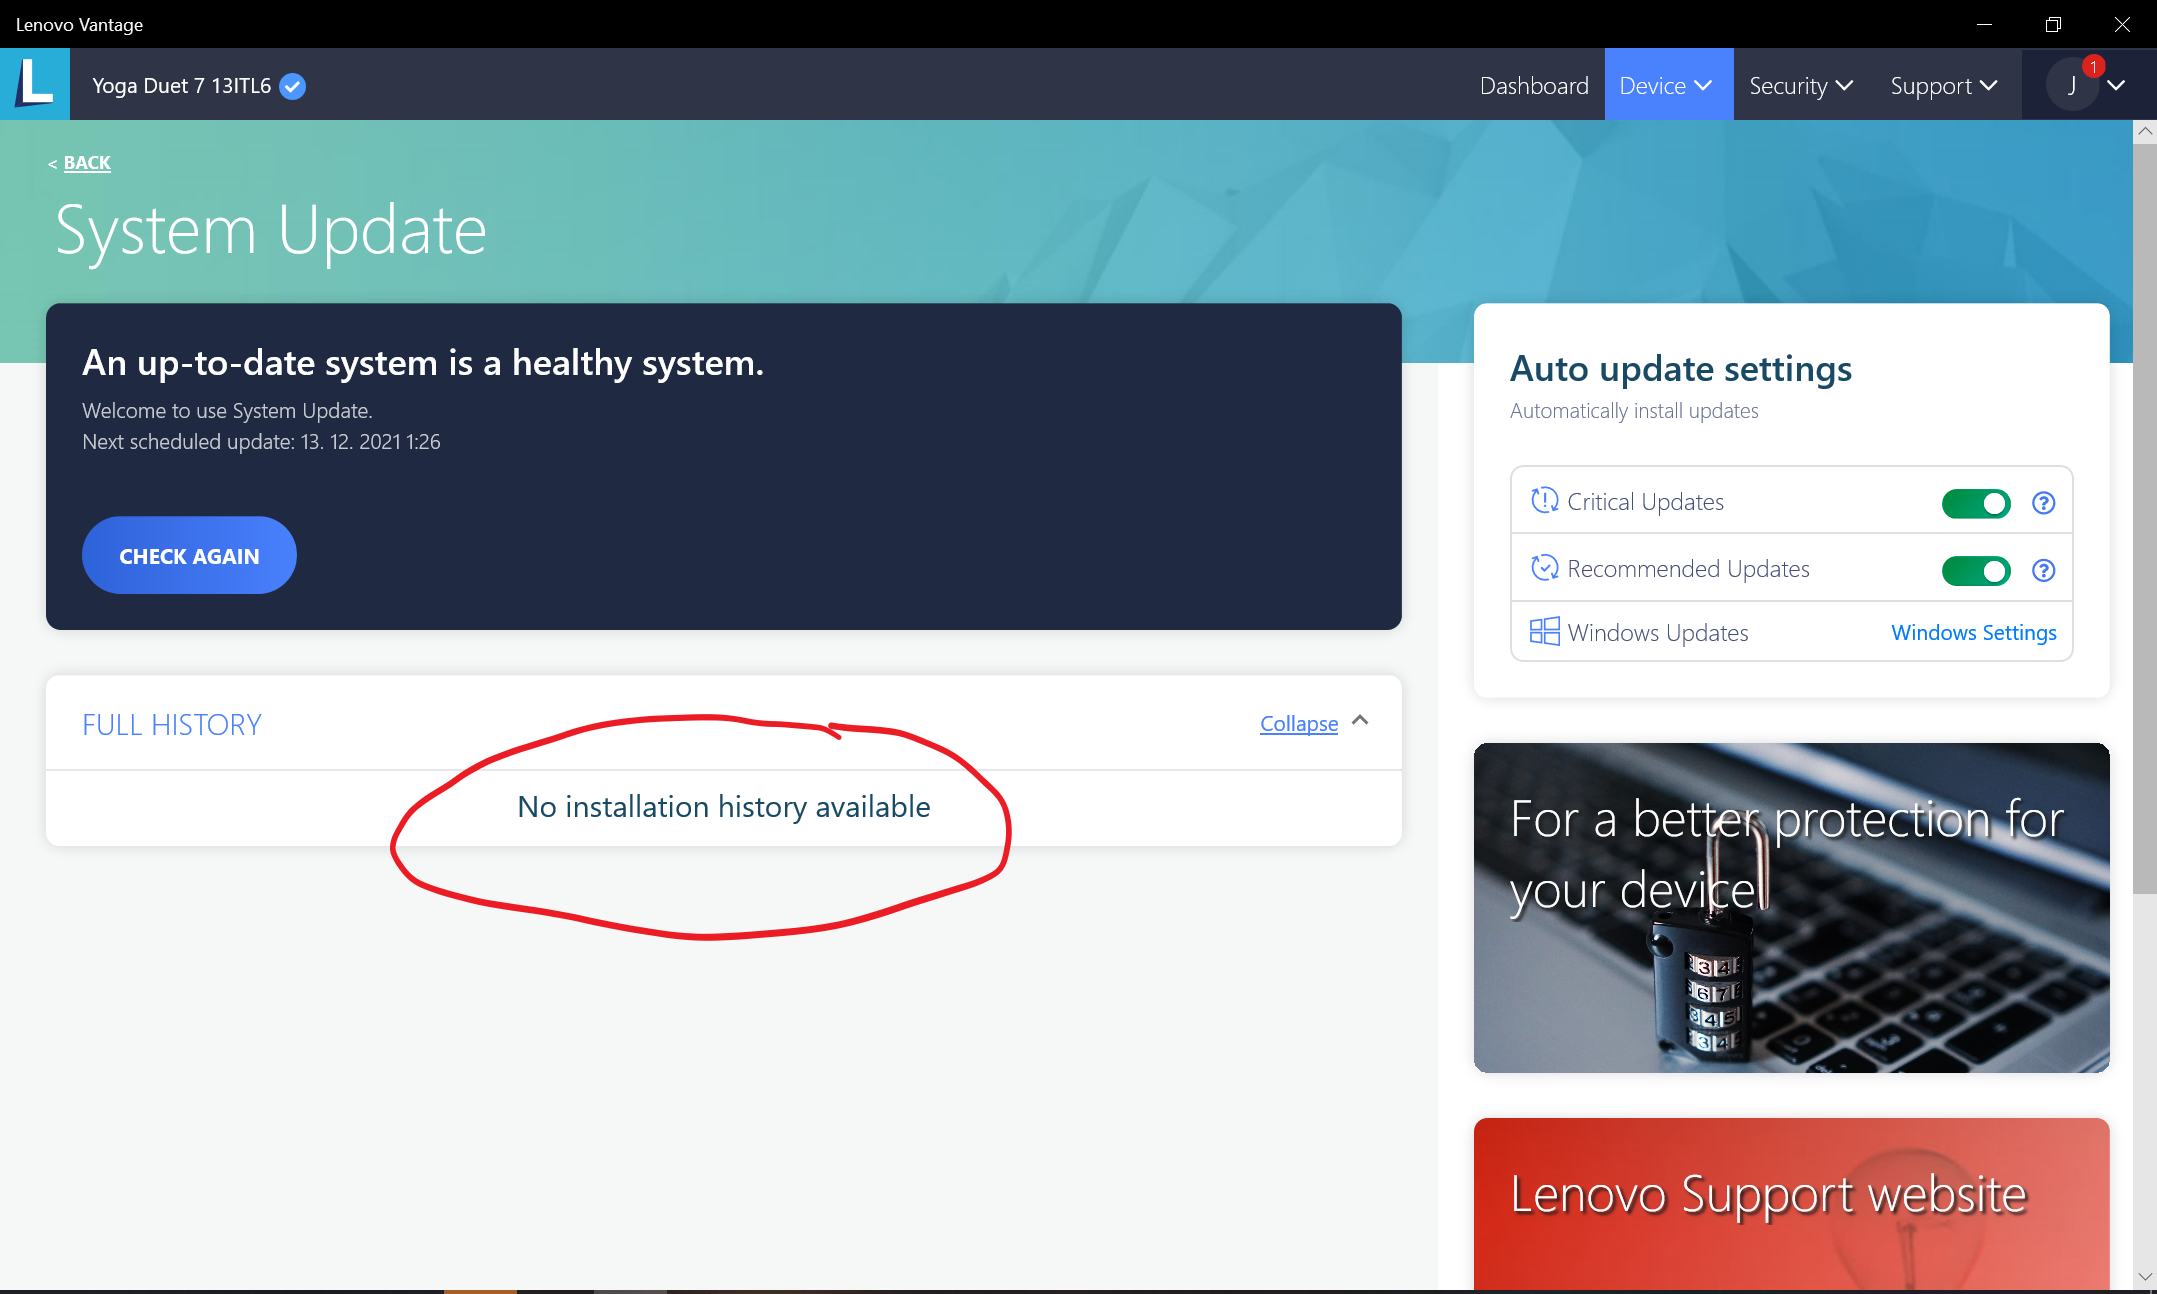Toggle off Critical Updates switch
This screenshot has width=2157, height=1294.
coord(1976,503)
